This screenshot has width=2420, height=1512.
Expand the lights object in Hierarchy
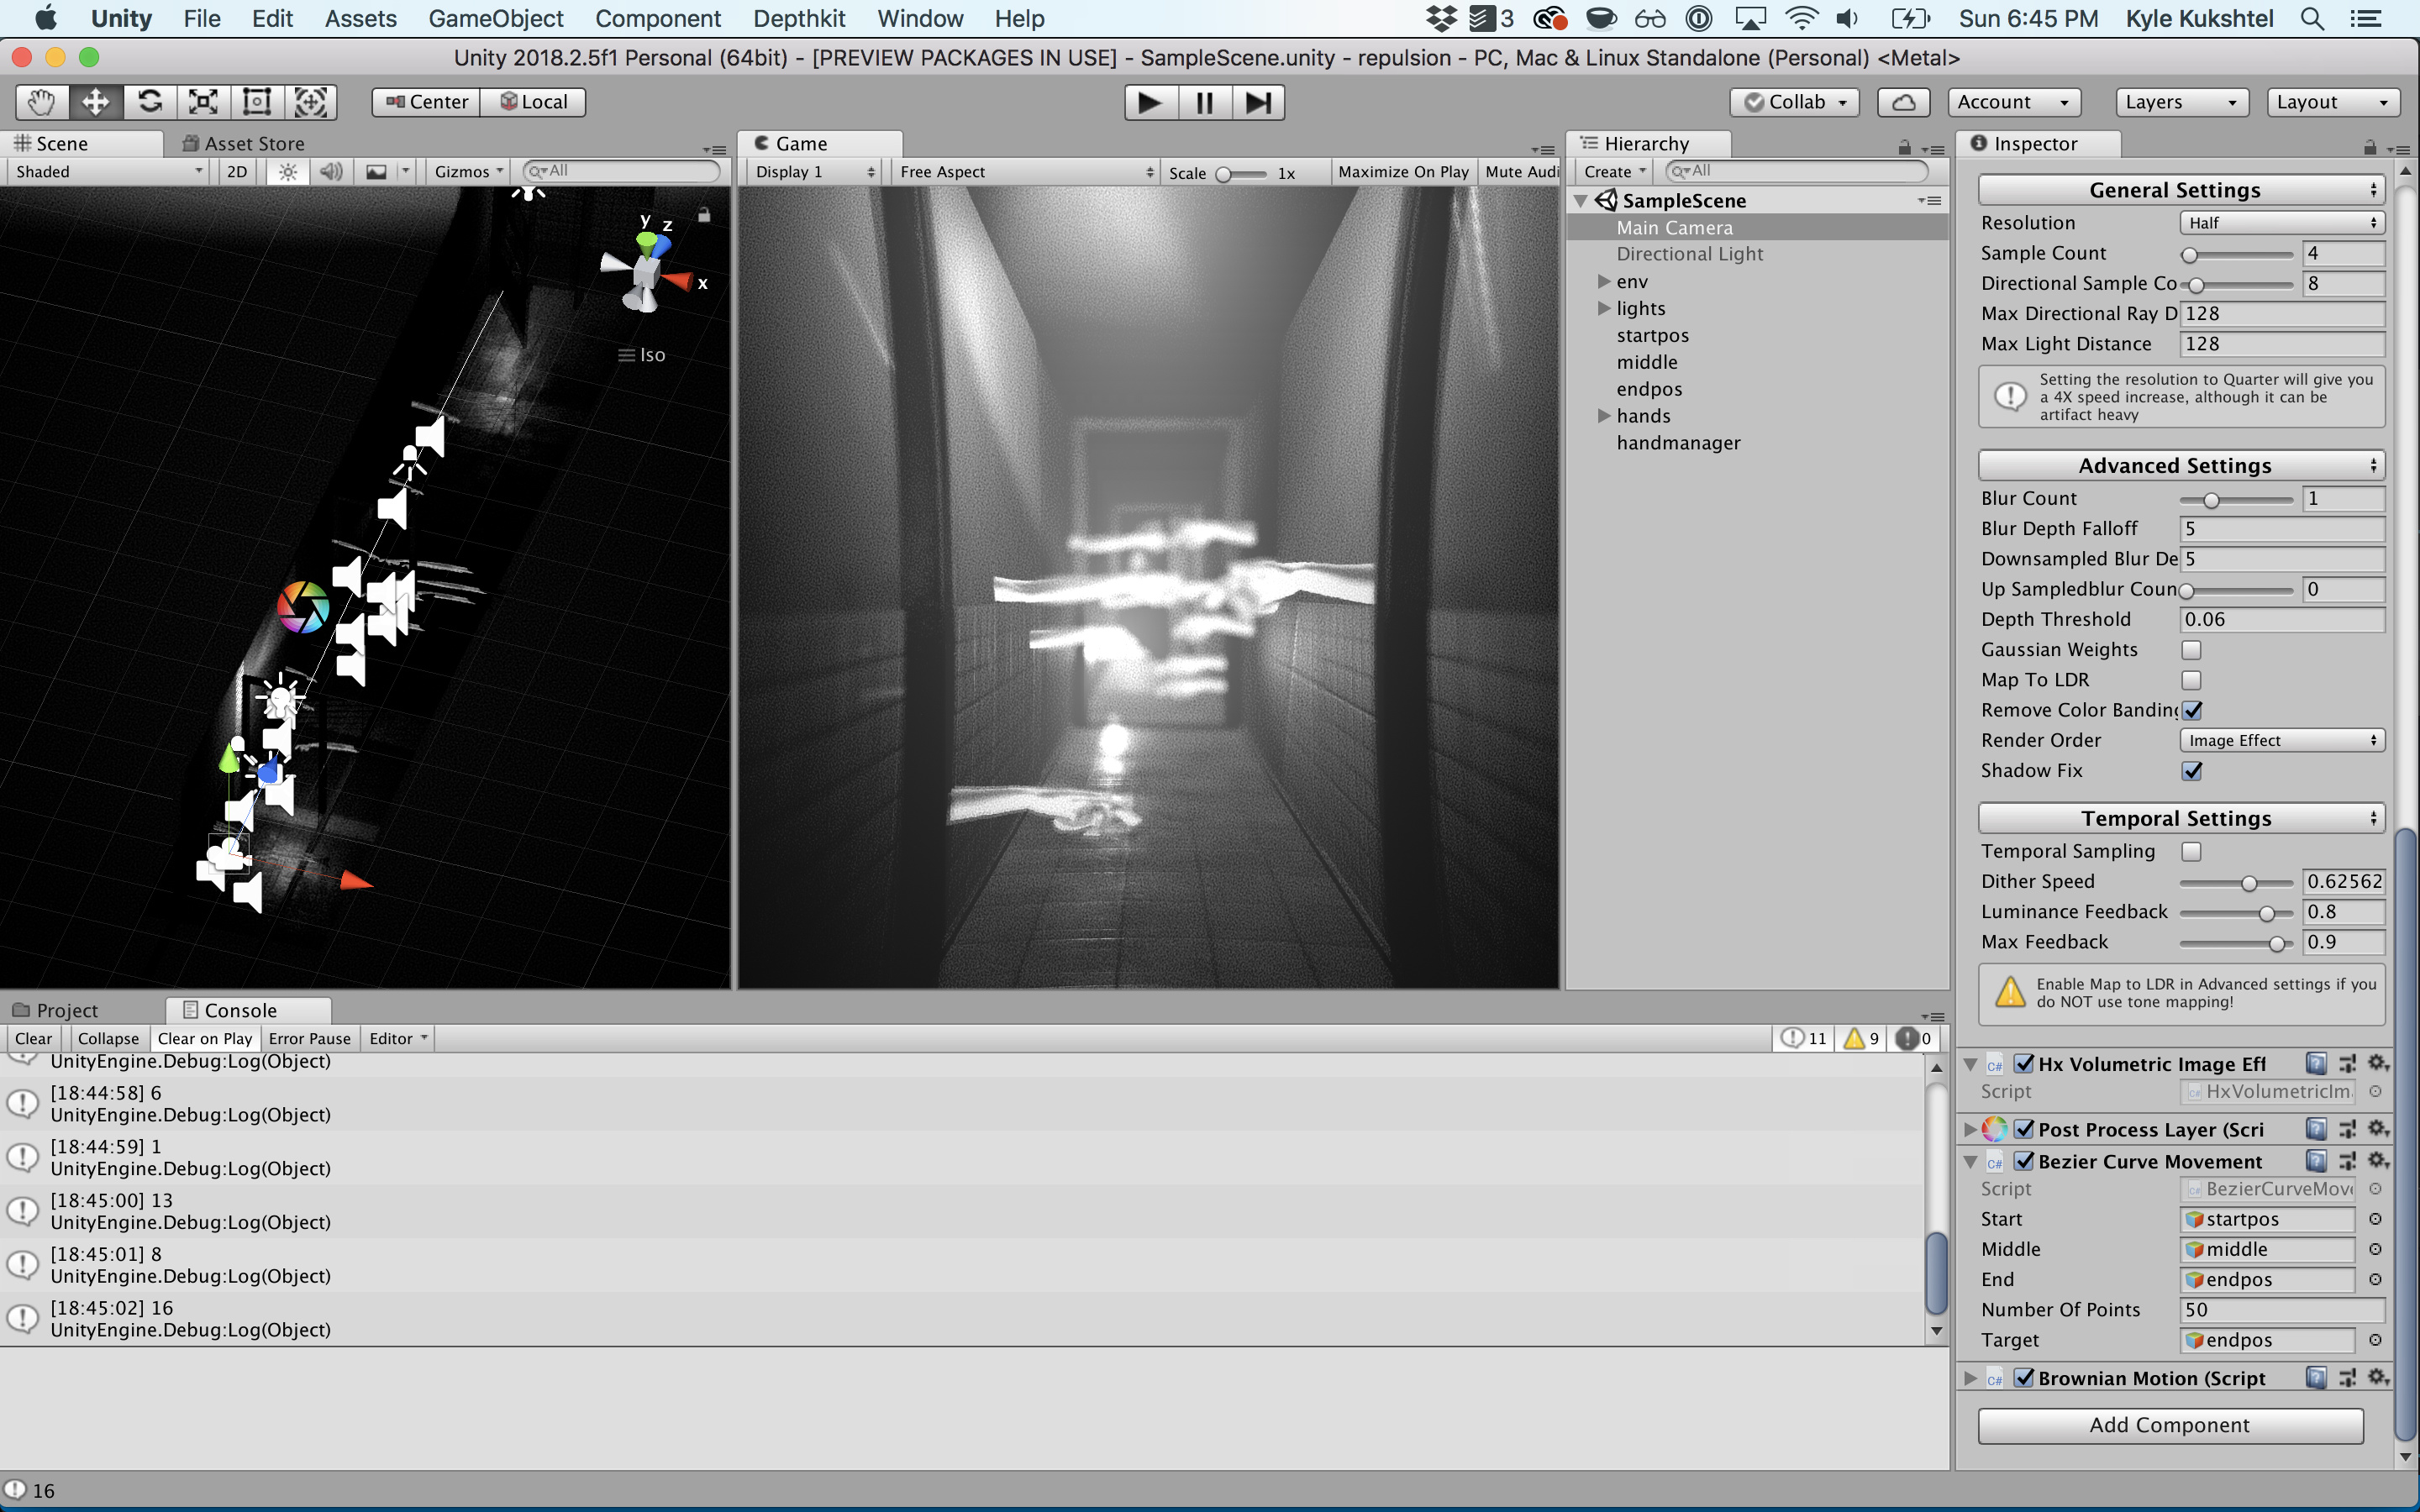(1604, 308)
